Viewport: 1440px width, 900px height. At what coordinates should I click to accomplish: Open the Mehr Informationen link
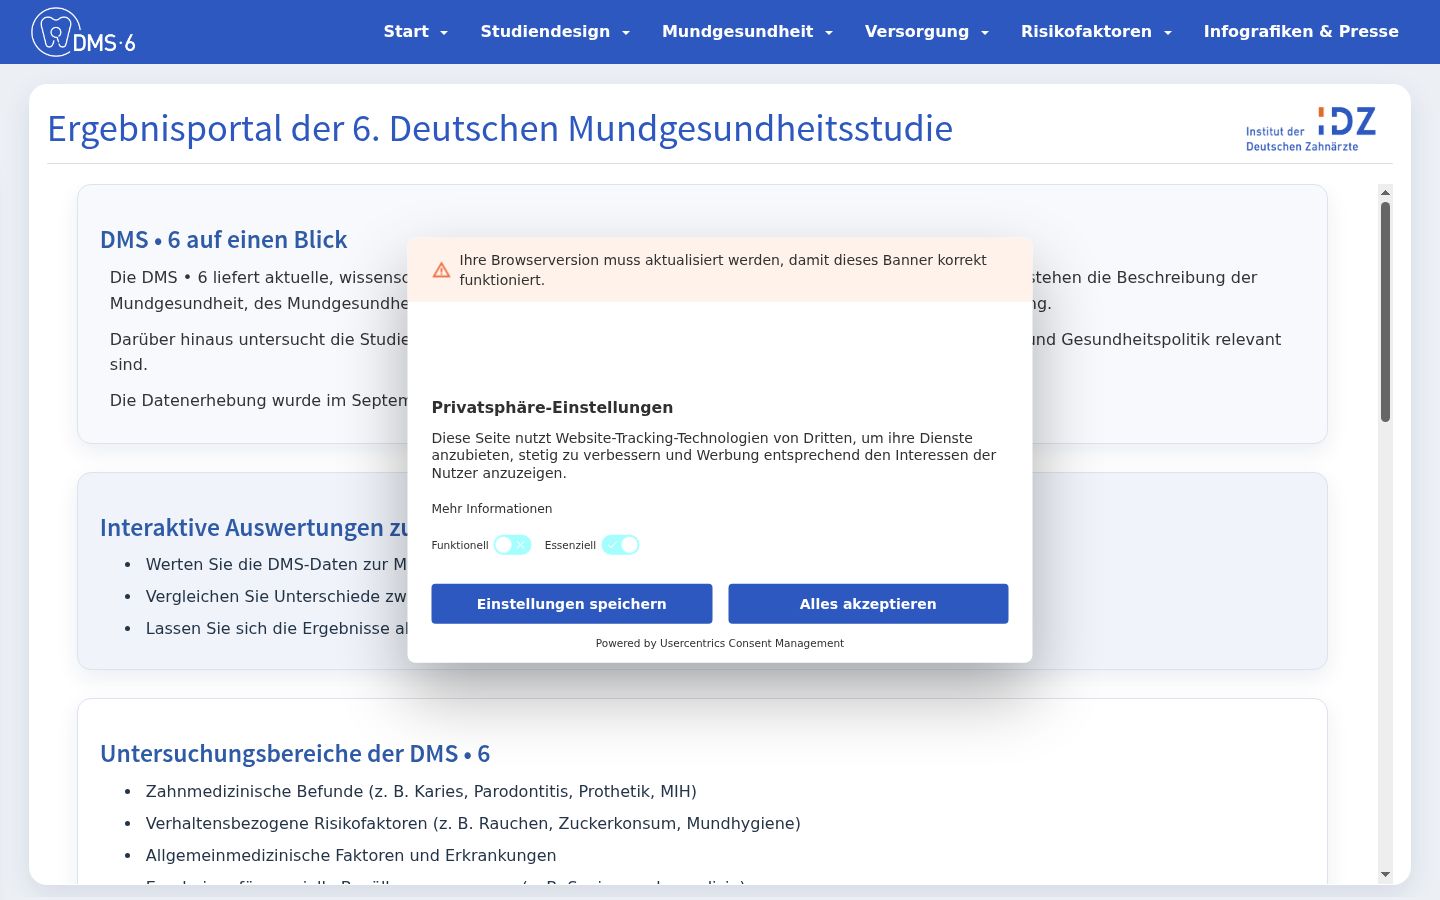(x=492, y=509)
